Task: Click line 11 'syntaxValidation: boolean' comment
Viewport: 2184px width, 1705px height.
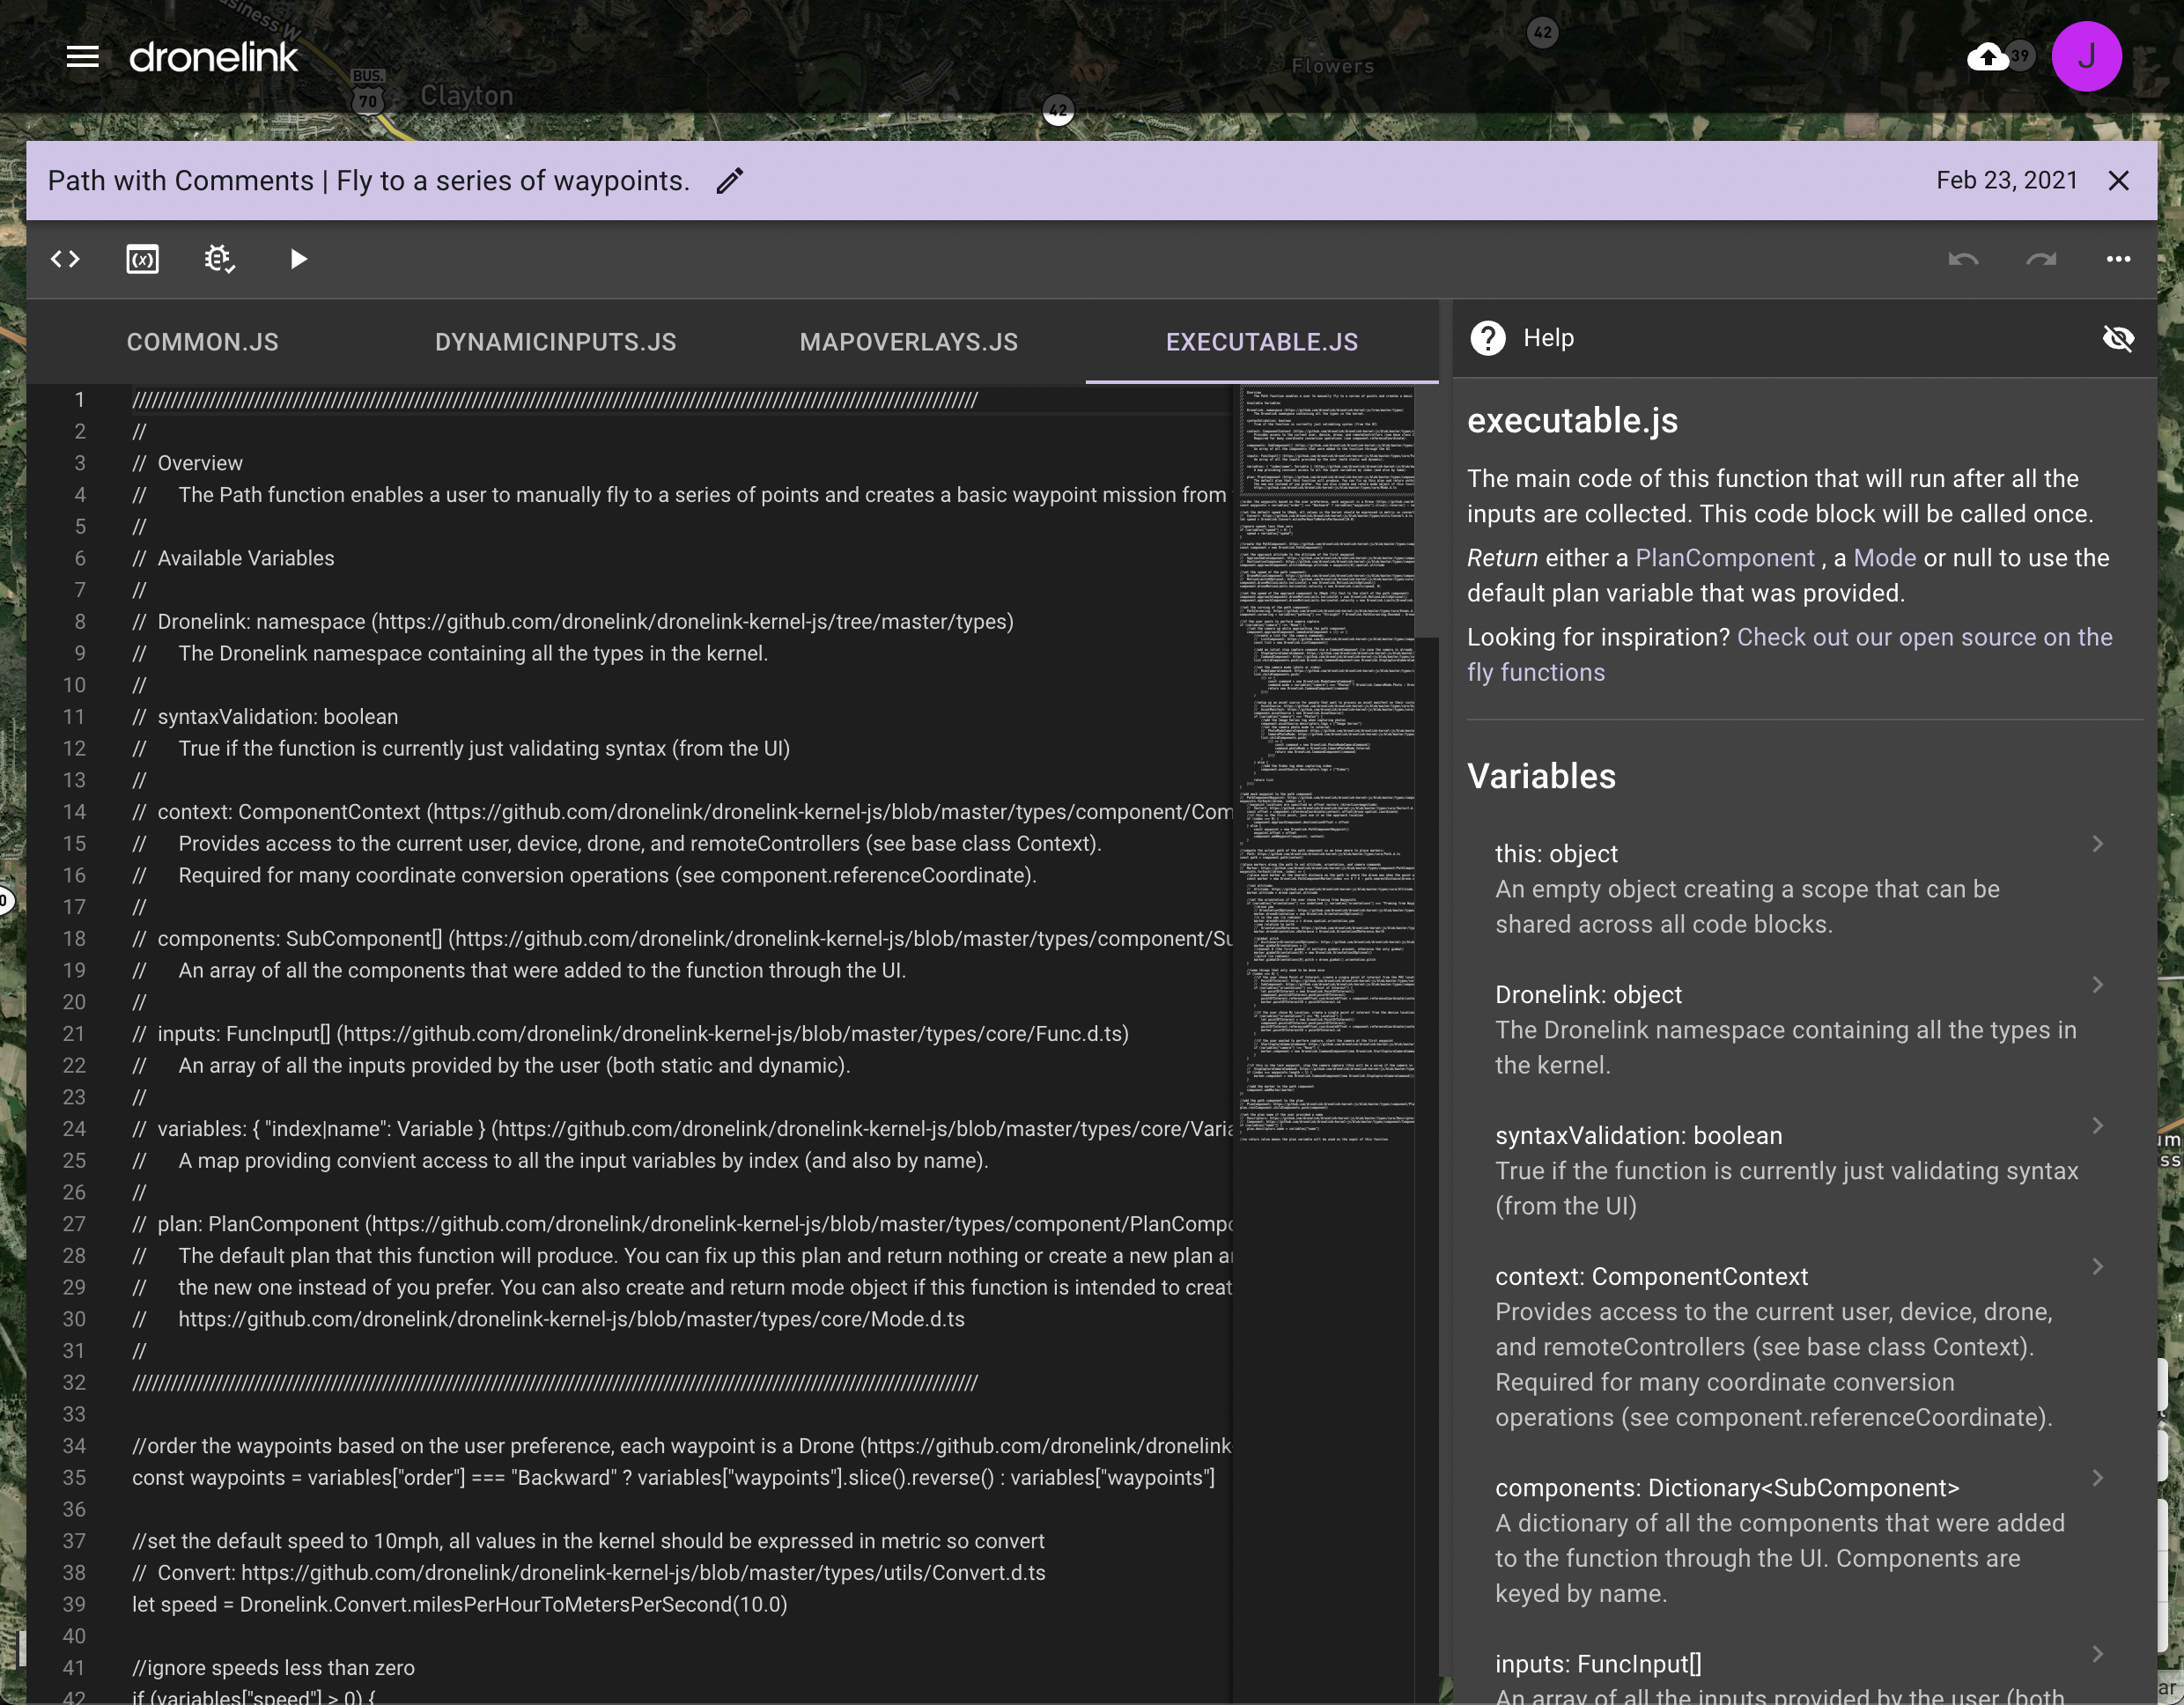Action: (265, 716)
